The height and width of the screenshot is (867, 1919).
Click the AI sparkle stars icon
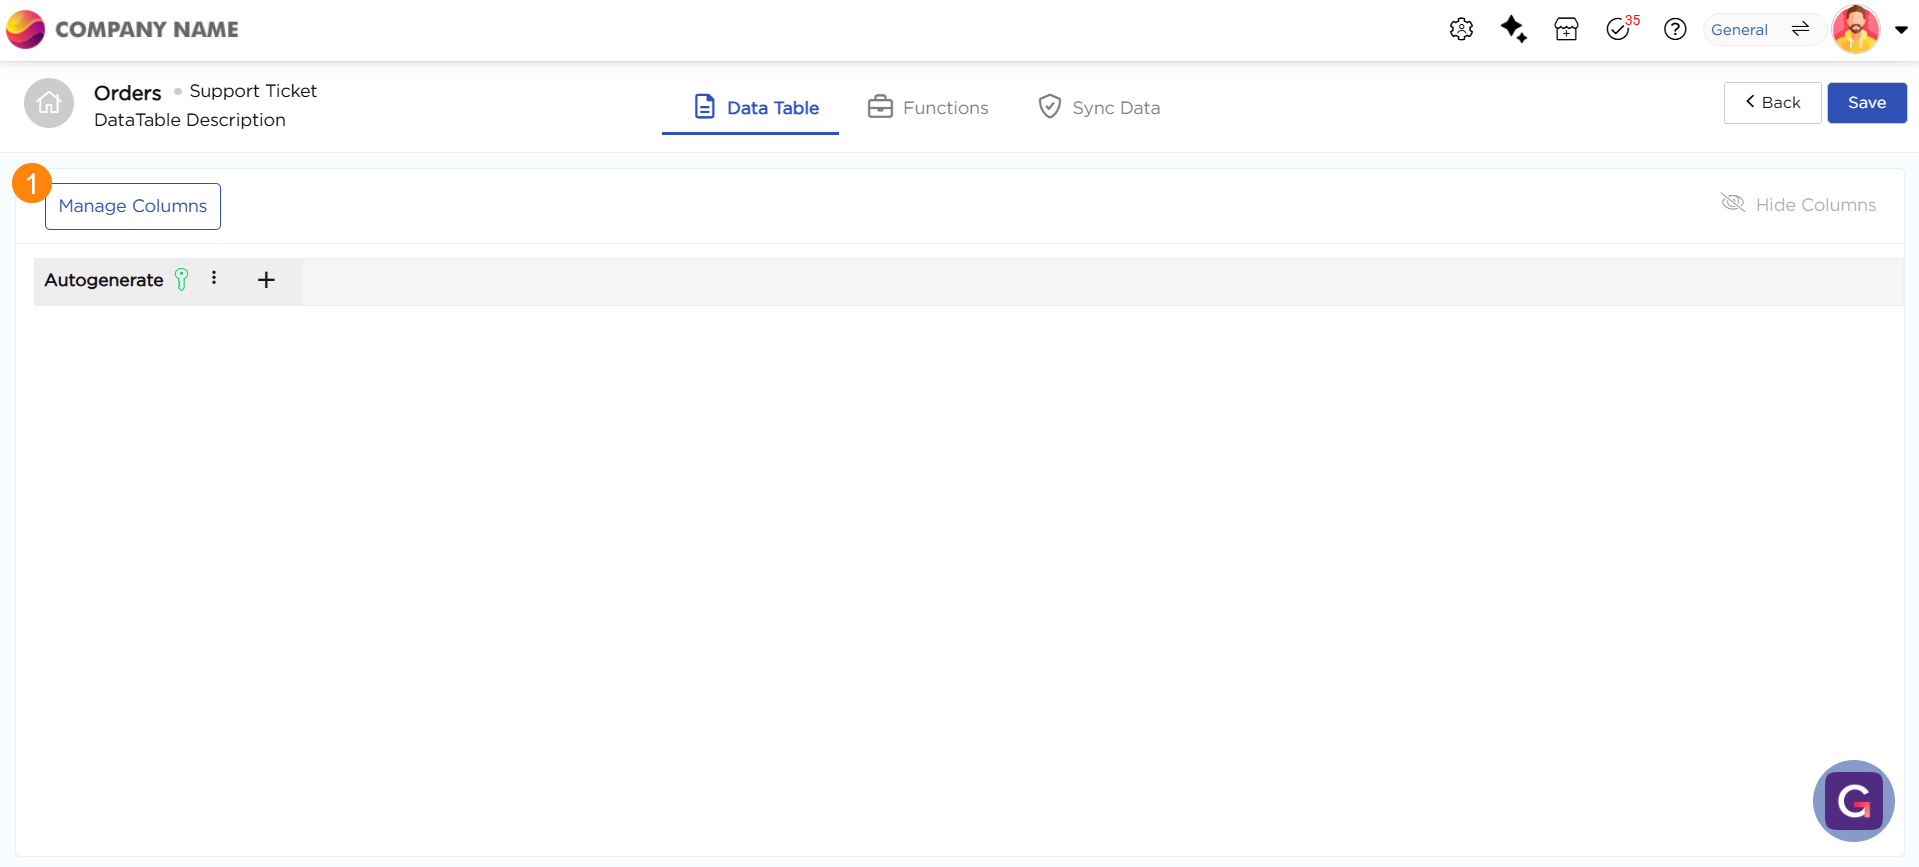pos(1513,29)
